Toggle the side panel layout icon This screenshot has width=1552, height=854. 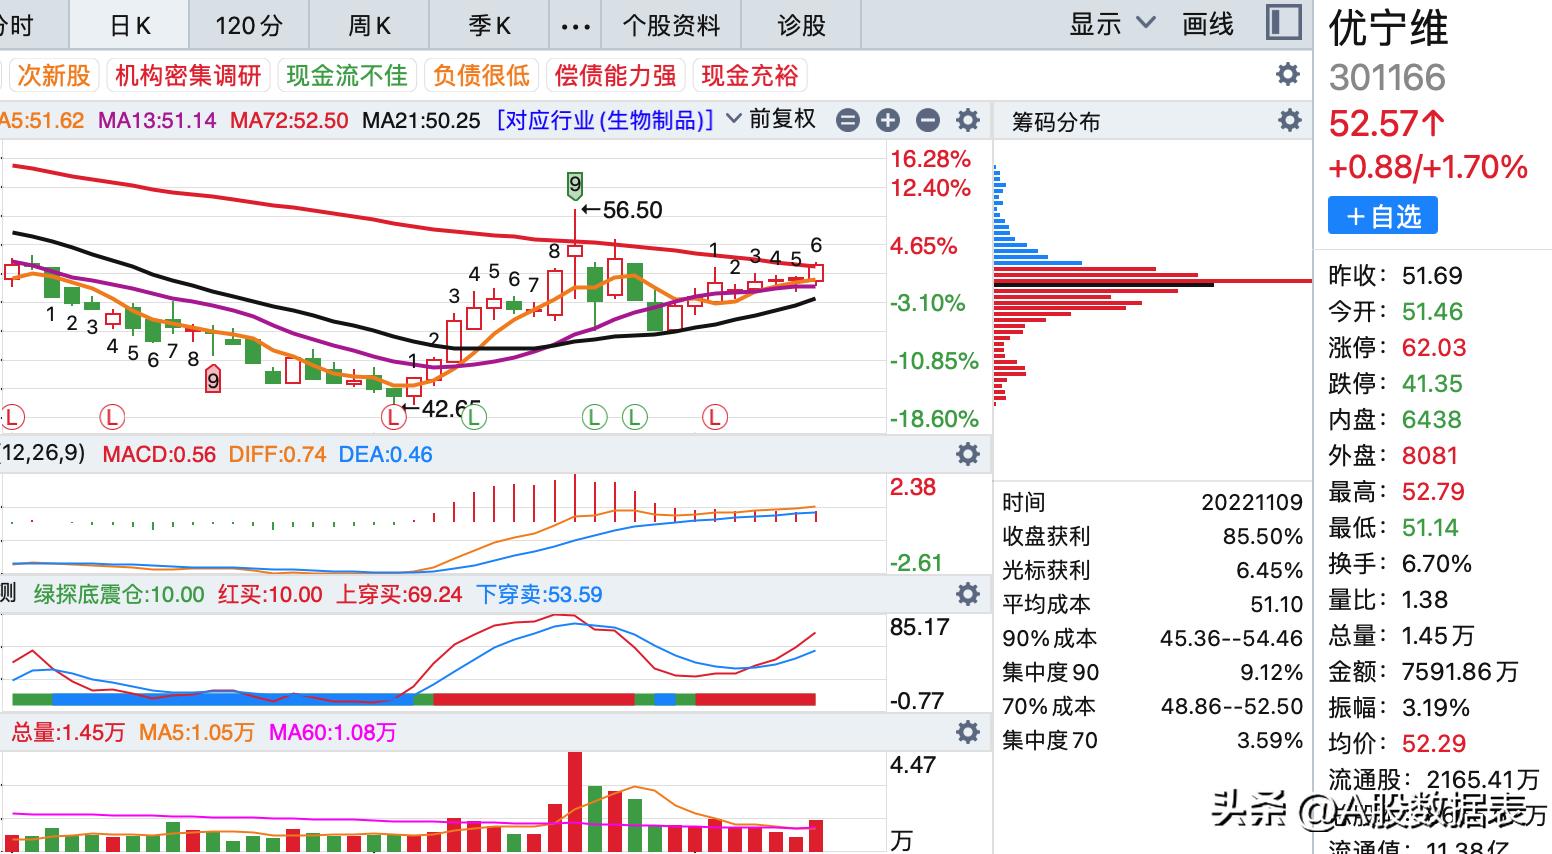pyautogui.click(x=1283, y=23)
